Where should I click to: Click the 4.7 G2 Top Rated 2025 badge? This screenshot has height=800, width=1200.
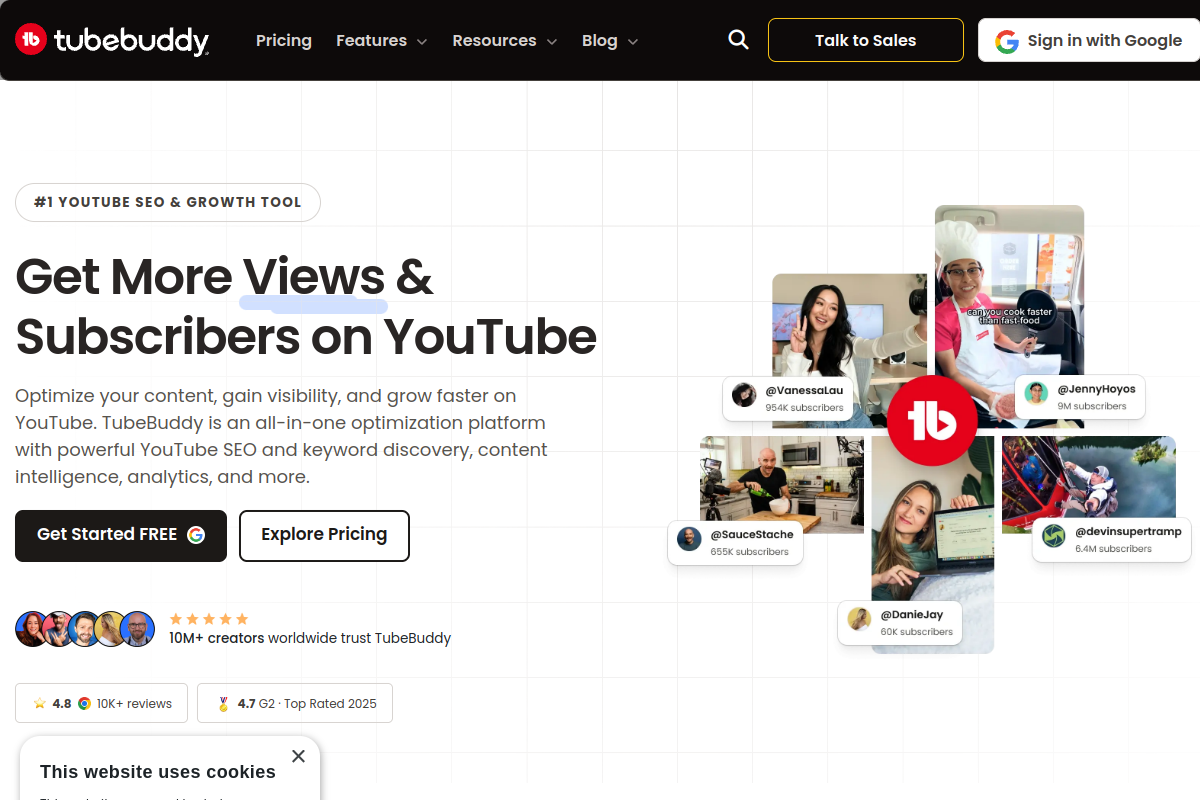(x=295, y=703)
